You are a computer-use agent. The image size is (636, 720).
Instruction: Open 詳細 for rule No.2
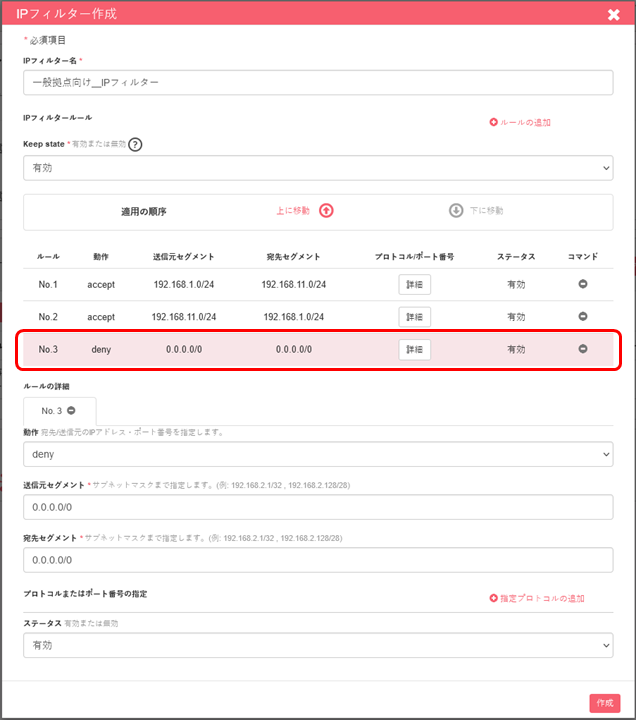[x=414, y=317]
